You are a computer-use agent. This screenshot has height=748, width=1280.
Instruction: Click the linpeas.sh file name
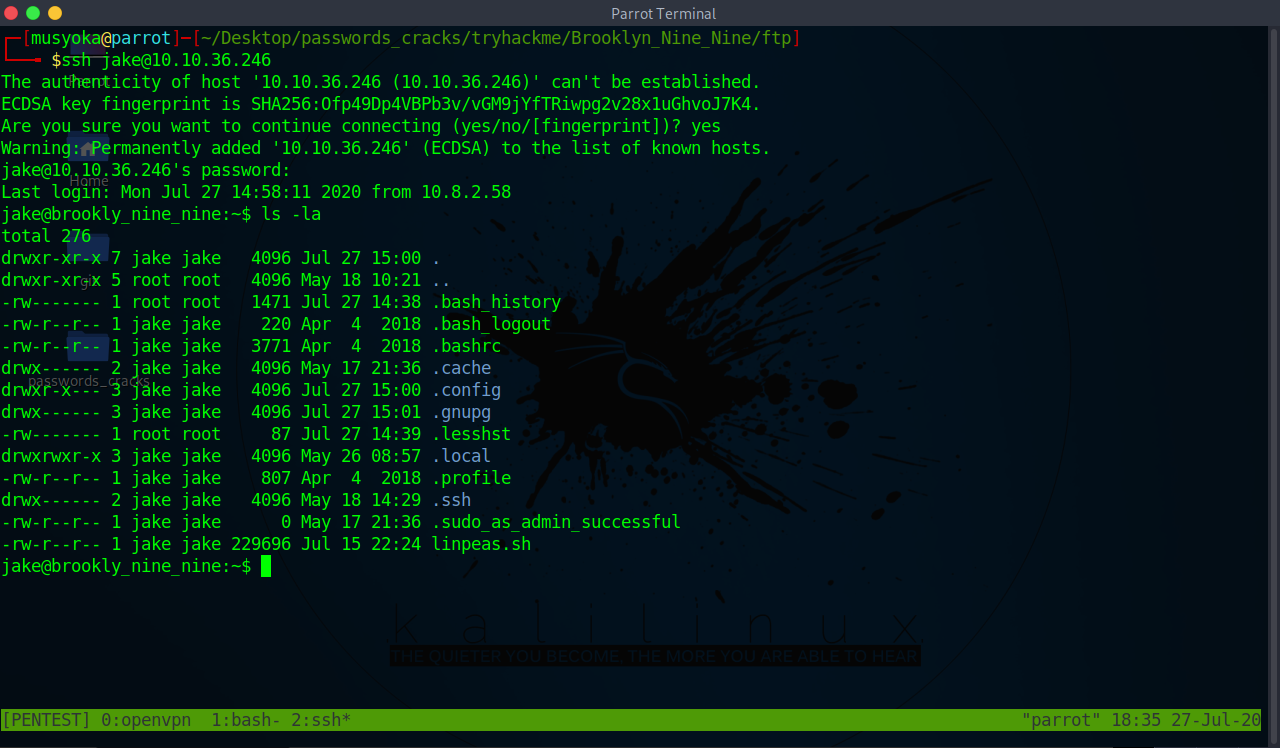[481, 544]
